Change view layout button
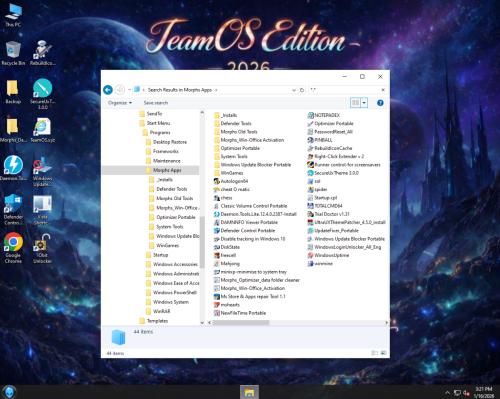500x399 pixels. (355, 103)
